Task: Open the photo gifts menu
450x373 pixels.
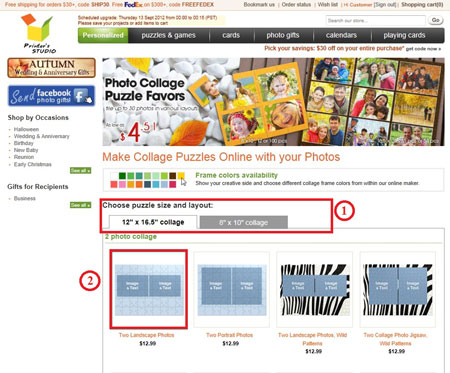Action: click(283, 35)
